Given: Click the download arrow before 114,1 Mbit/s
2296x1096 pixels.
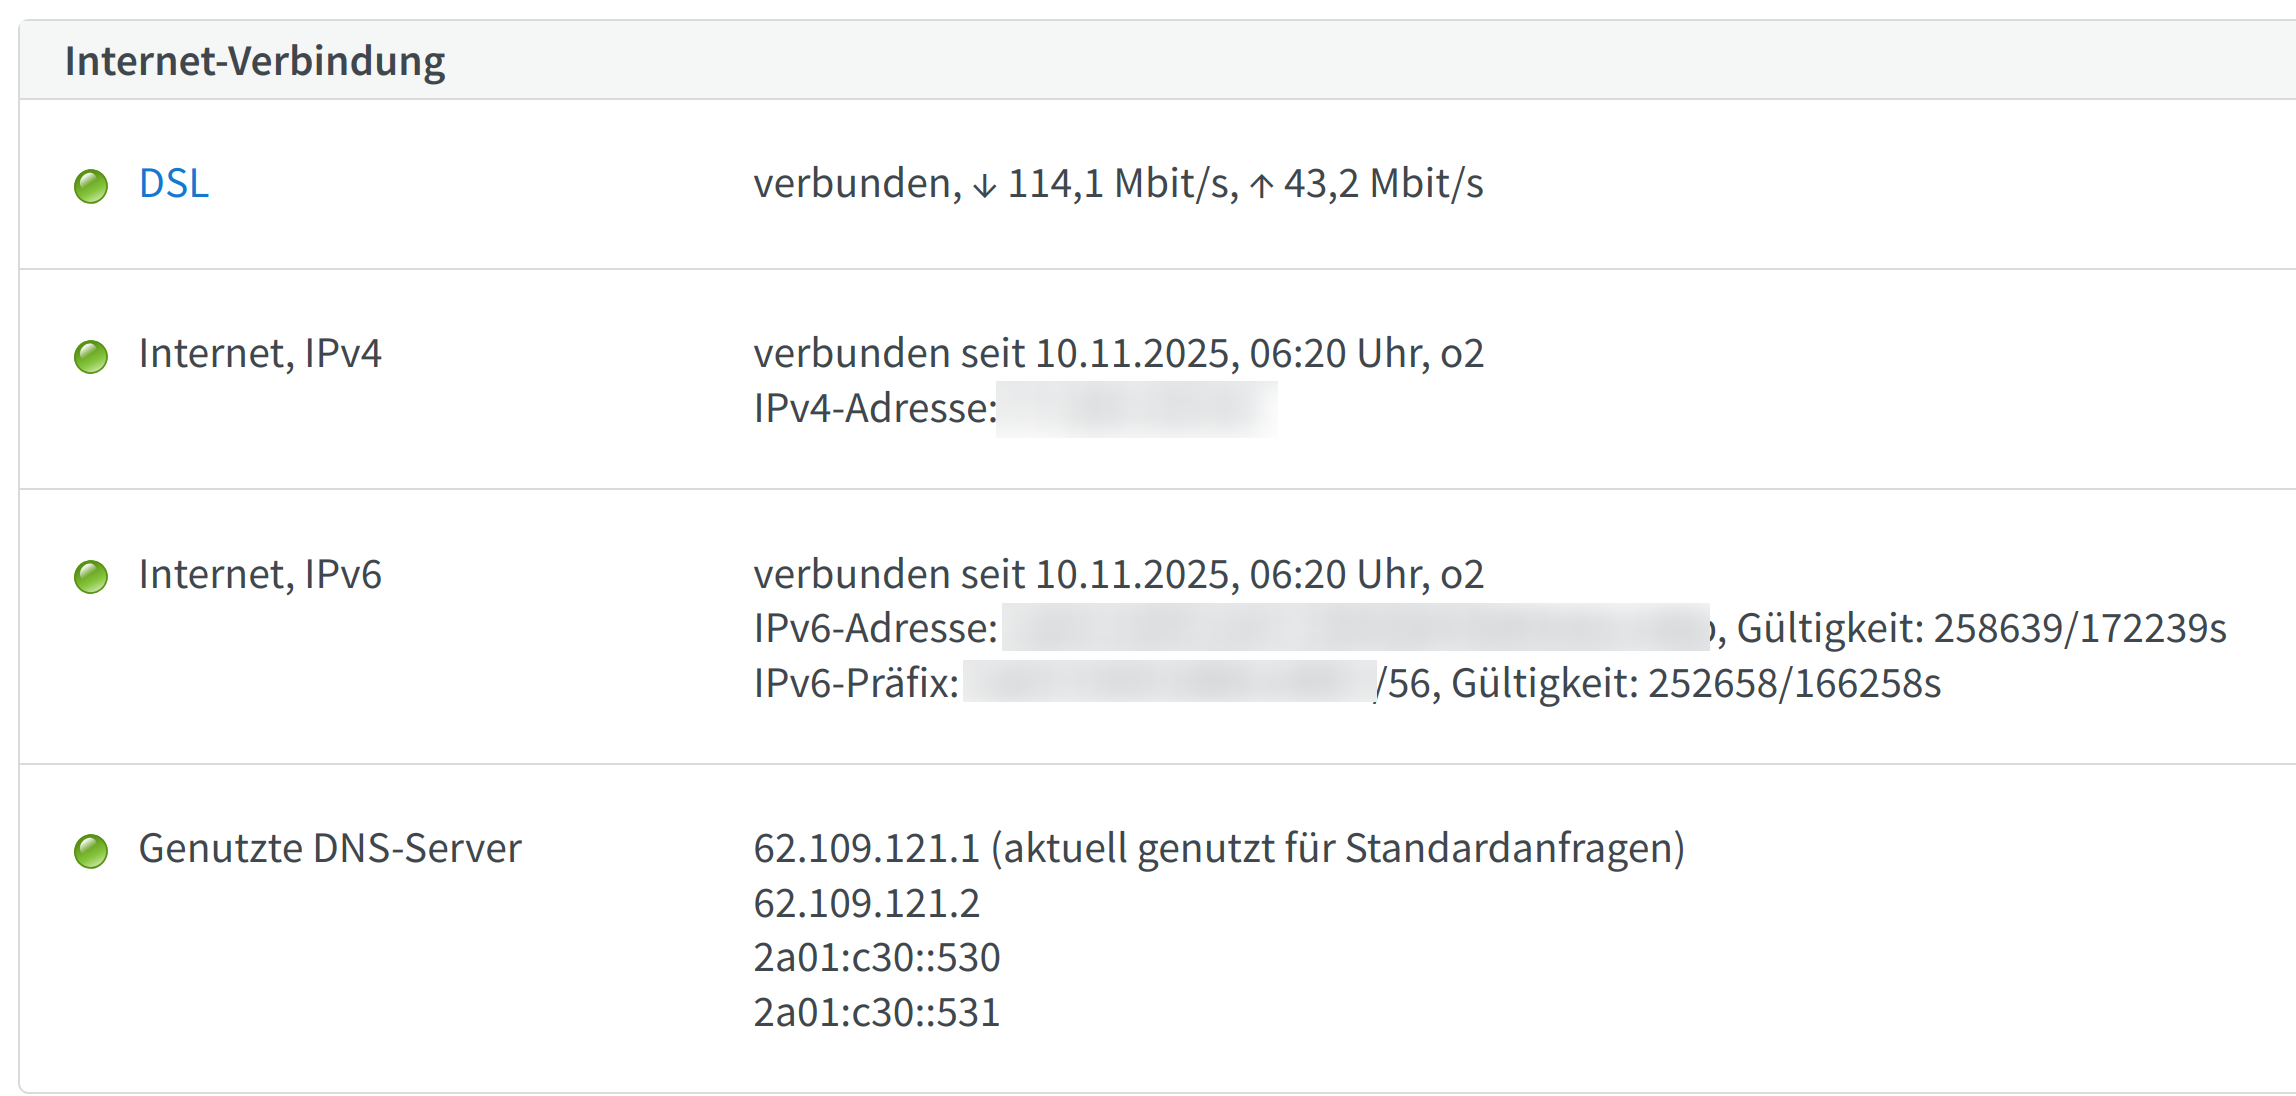Looking at the screenshot, I should 985,186.
